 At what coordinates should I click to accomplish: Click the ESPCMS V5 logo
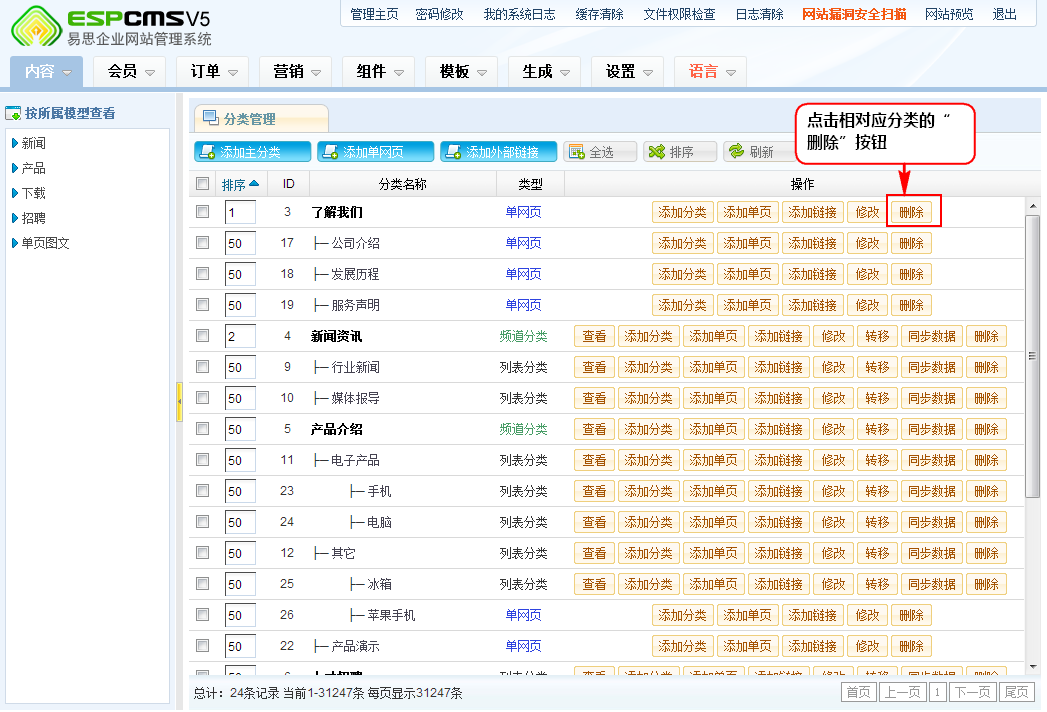coord(112,27)
